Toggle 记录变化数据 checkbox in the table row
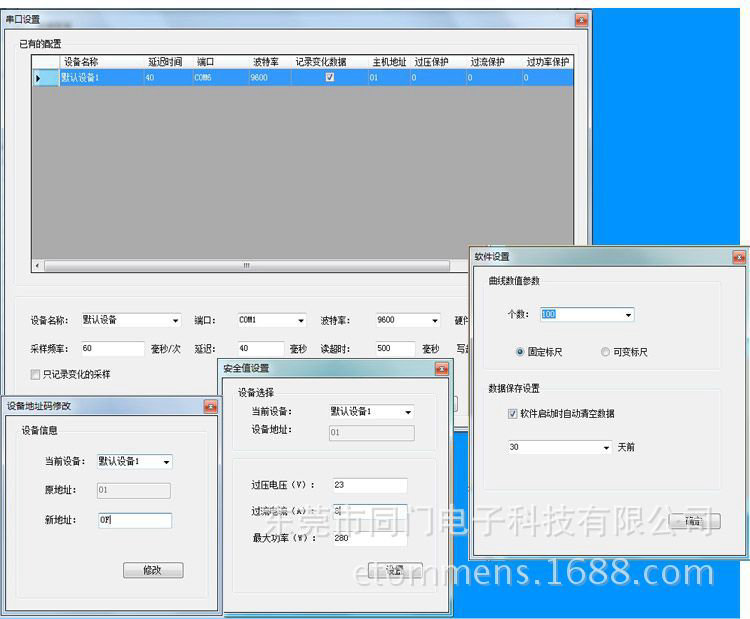Viewport: 750px width, 619px height. (x=330, y=77)
